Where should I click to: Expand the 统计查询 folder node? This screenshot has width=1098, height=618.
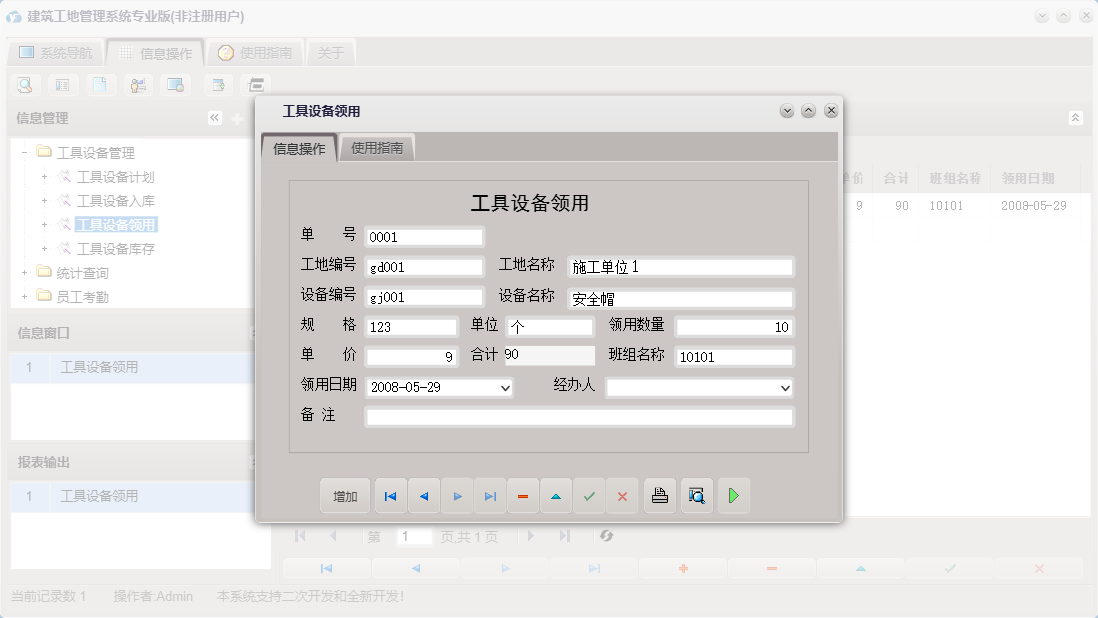point(23,271)
